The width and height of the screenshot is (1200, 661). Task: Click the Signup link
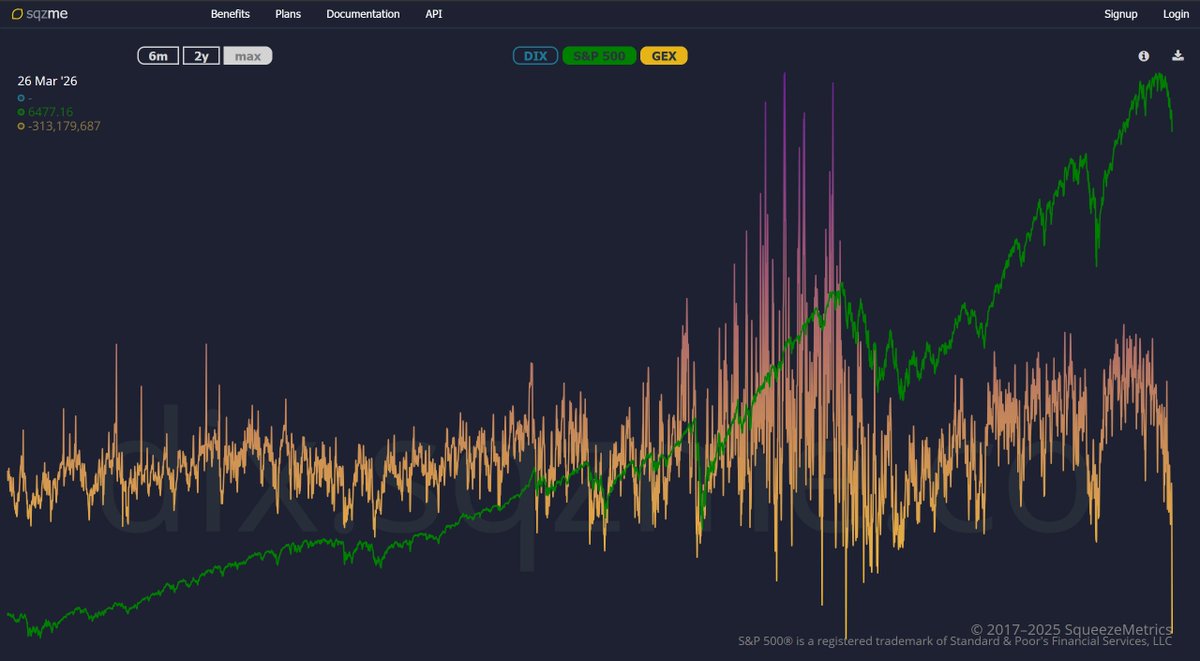click(1120, 14)
